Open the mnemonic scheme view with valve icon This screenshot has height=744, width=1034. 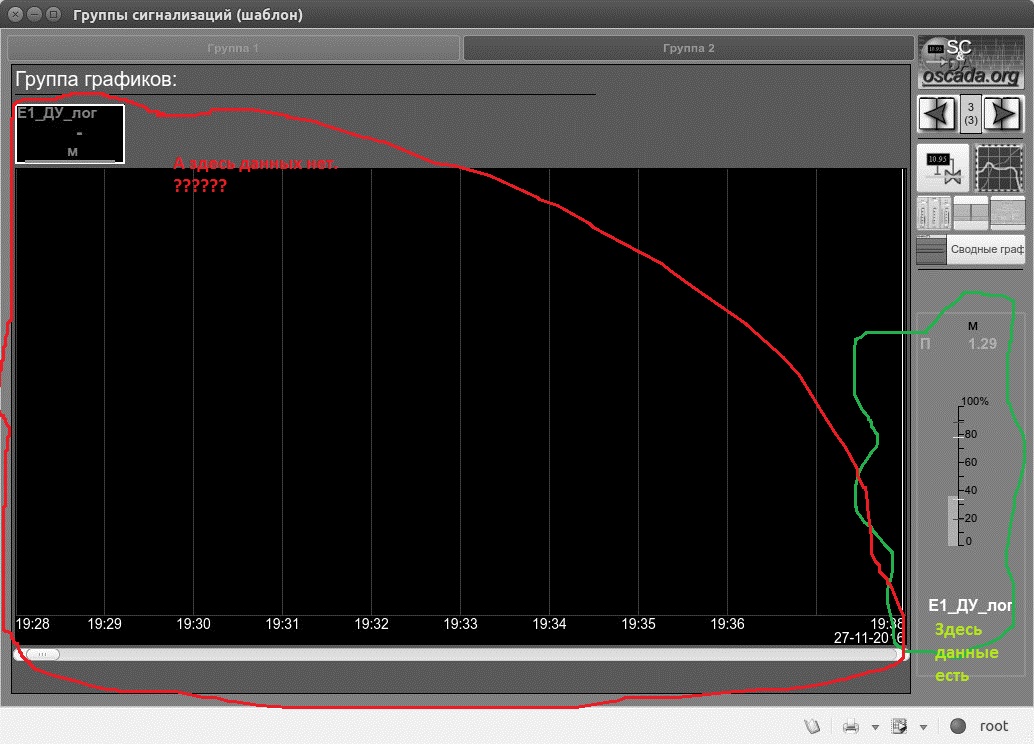(943, 167)
